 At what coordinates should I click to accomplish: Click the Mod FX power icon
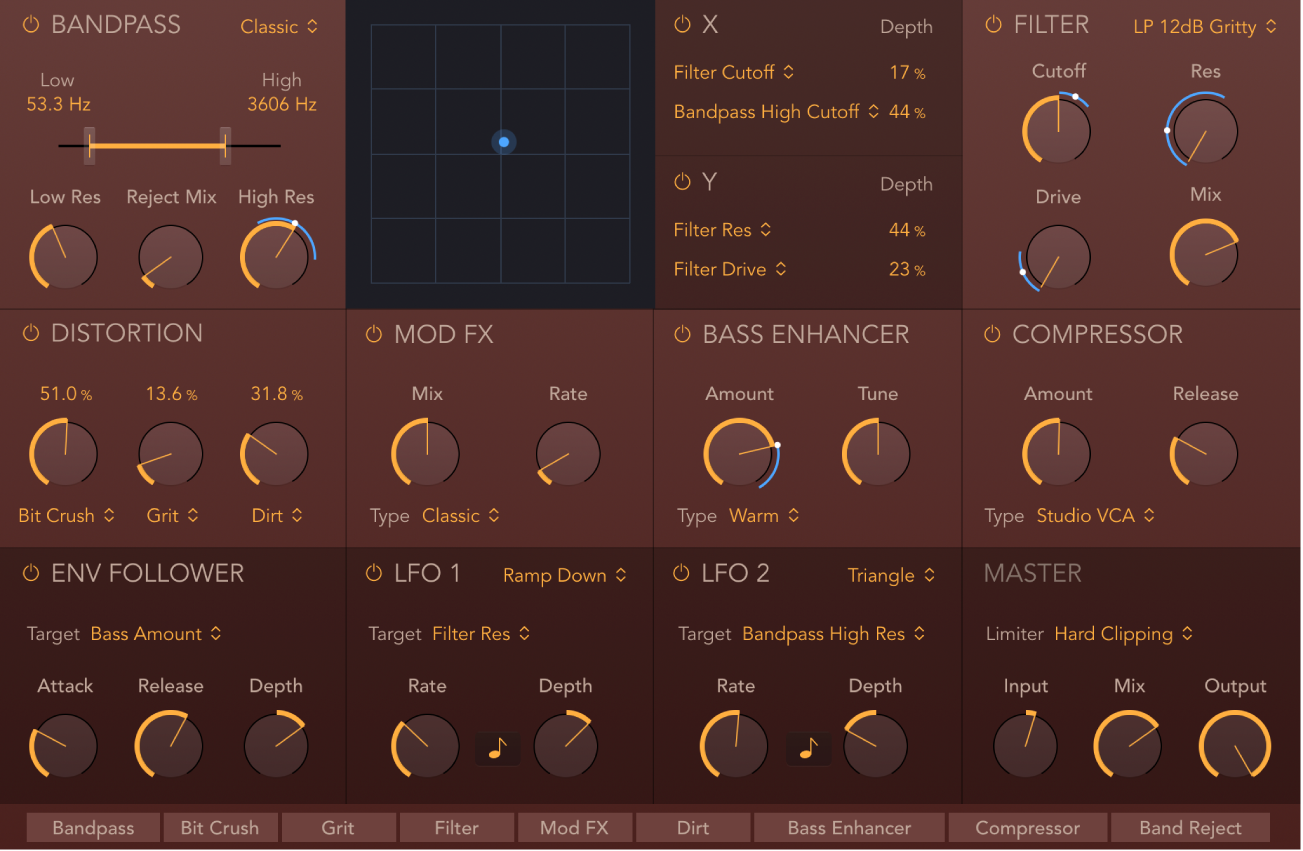coord(373,334)
